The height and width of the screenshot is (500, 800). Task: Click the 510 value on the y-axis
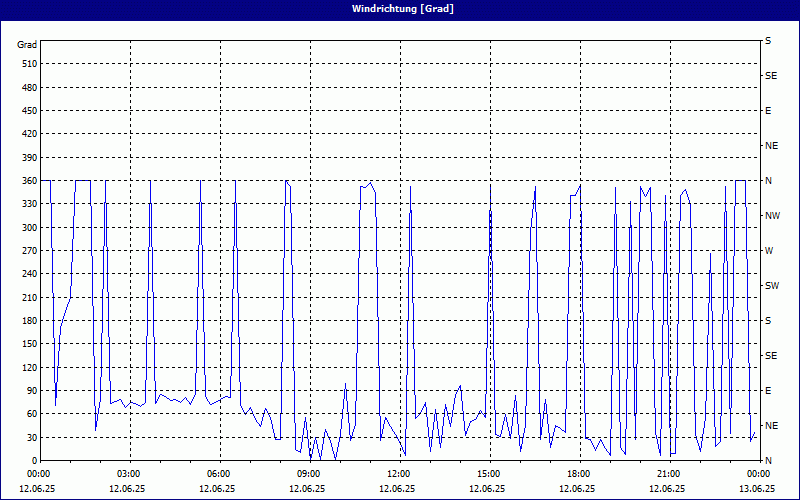tap(28, 64)
